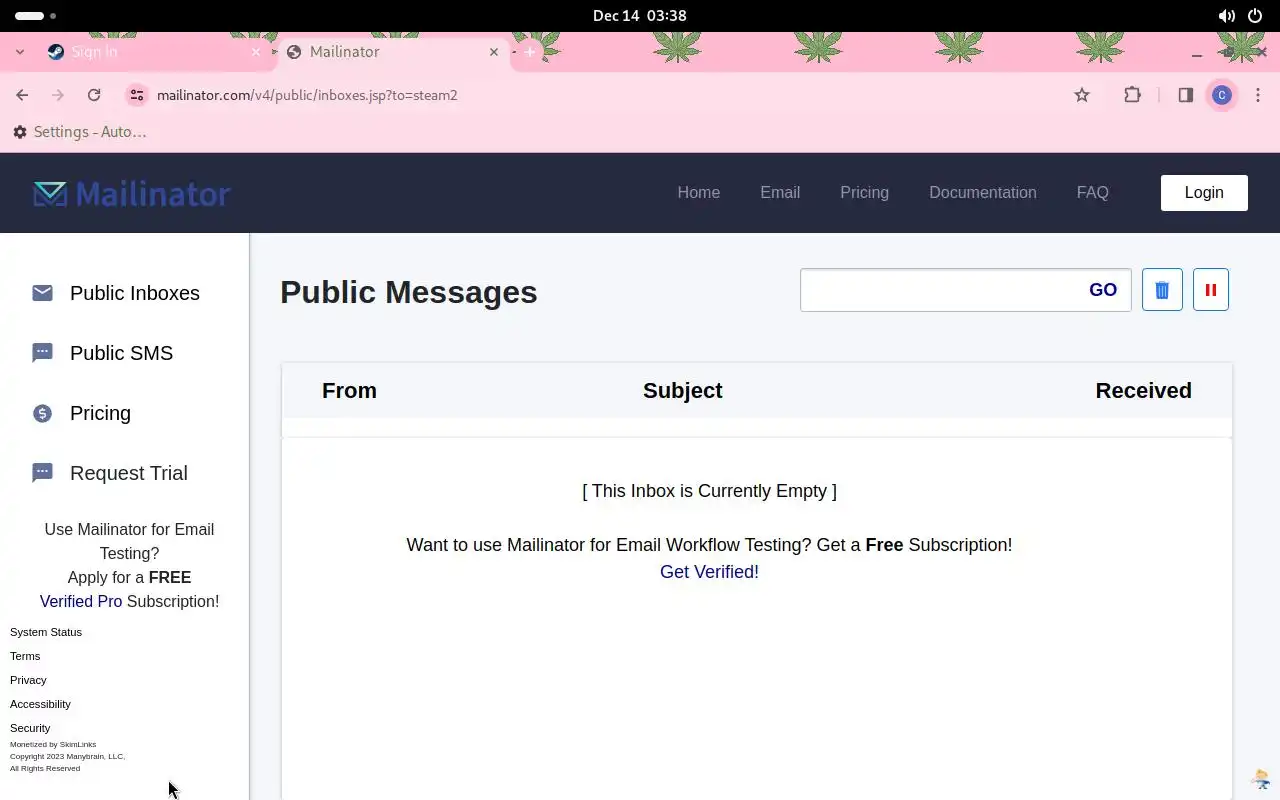Click the Public SMS chat bubble icon
This screenshot has width=1280, height=800.
coord(42,353)
